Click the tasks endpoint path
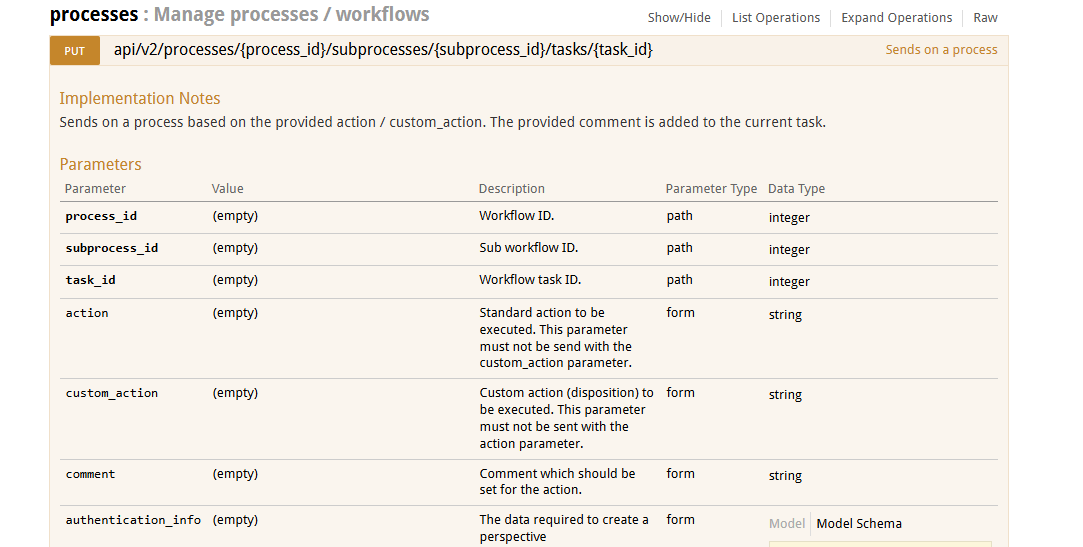1083x547 pixels. [383, 50]
